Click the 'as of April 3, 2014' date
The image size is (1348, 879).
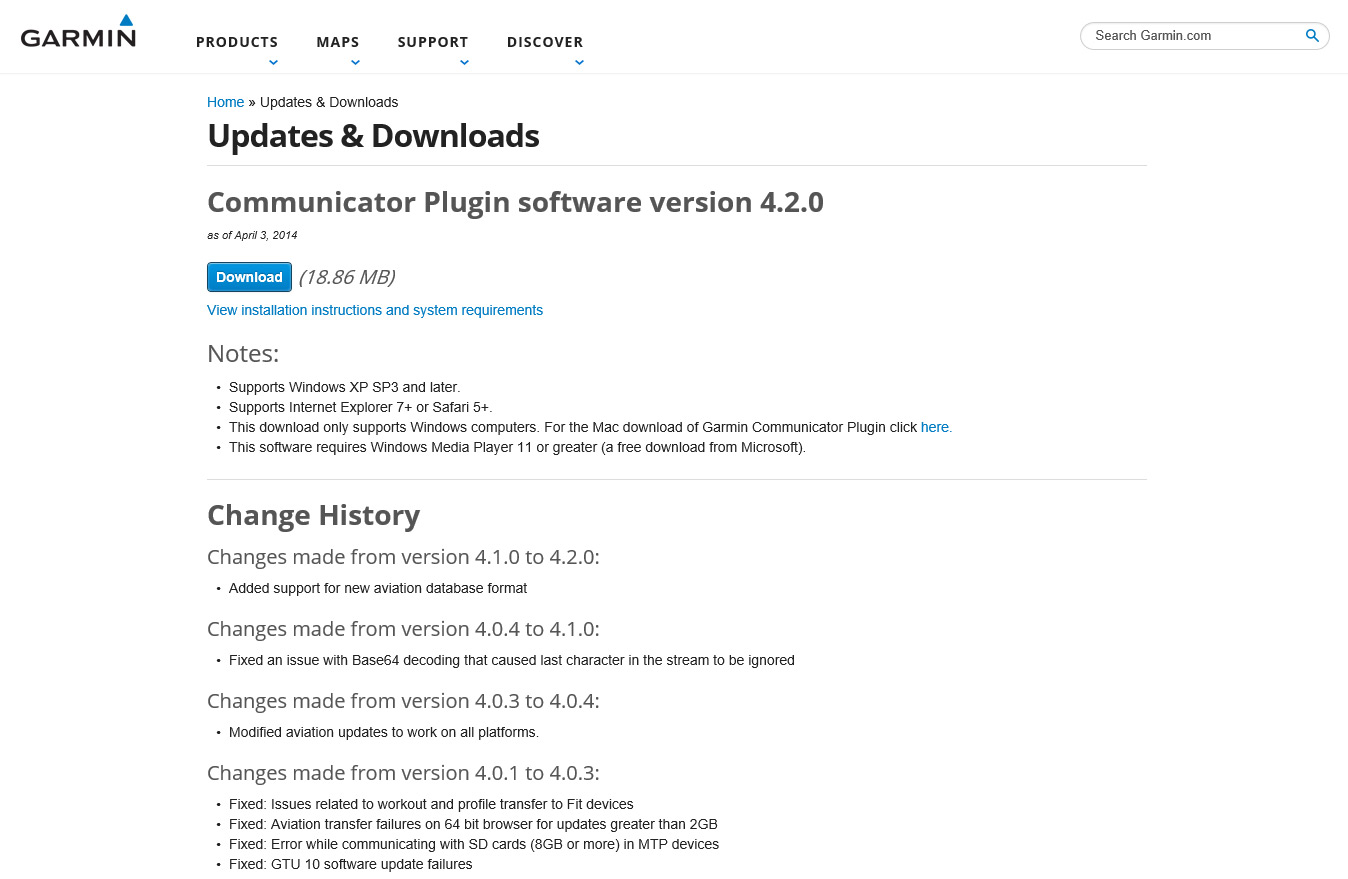pos(252,236)
